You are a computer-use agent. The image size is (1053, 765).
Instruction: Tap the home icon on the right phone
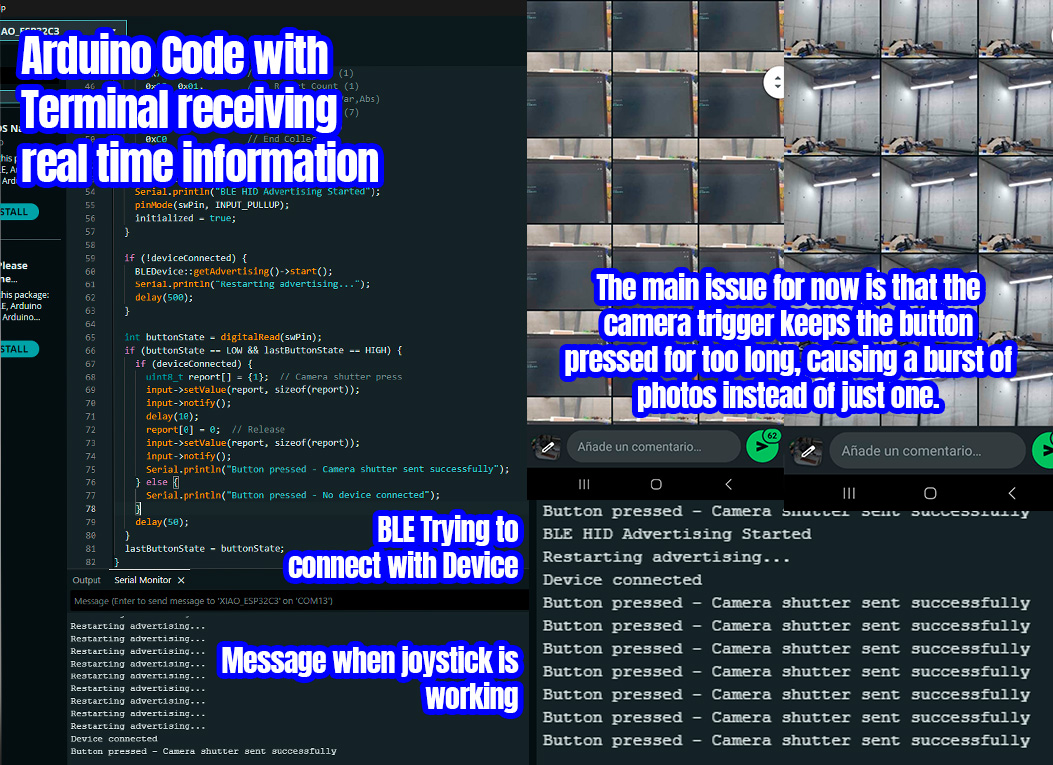[930, 493]
